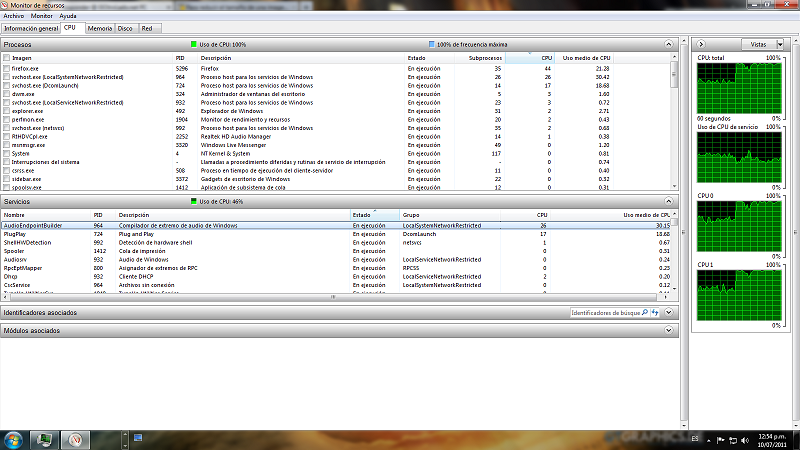Select the PlugPlay service row
The image size is (800, 450).
pos(337,234)
